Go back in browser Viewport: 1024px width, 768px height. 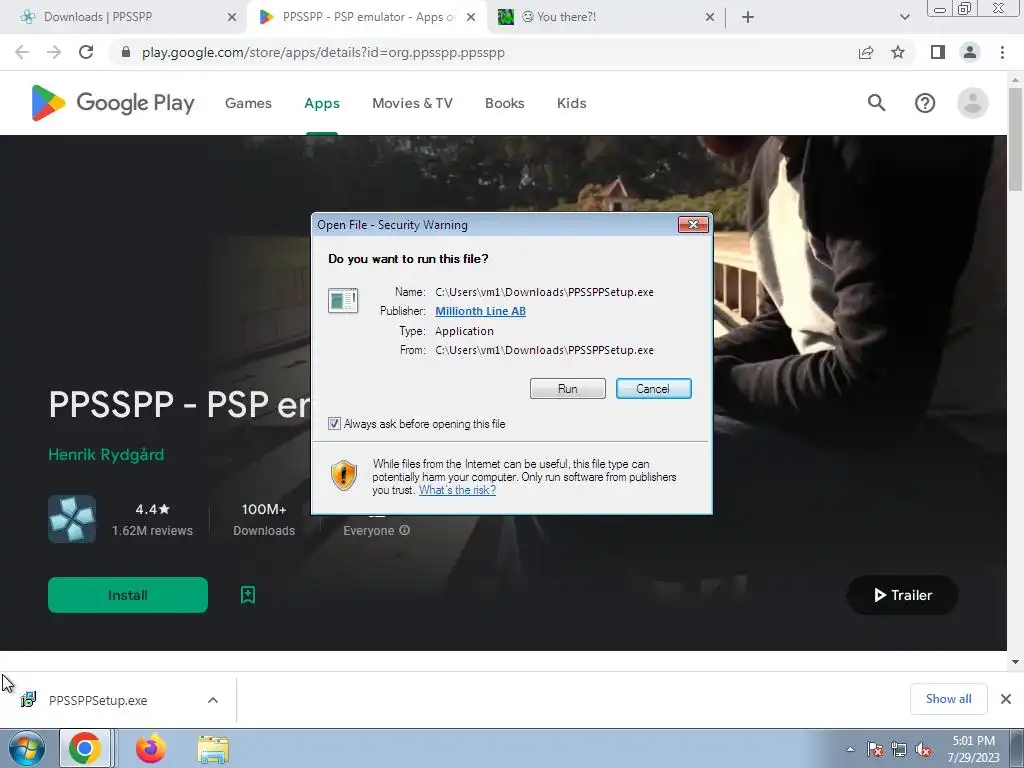tap(22, 52)
